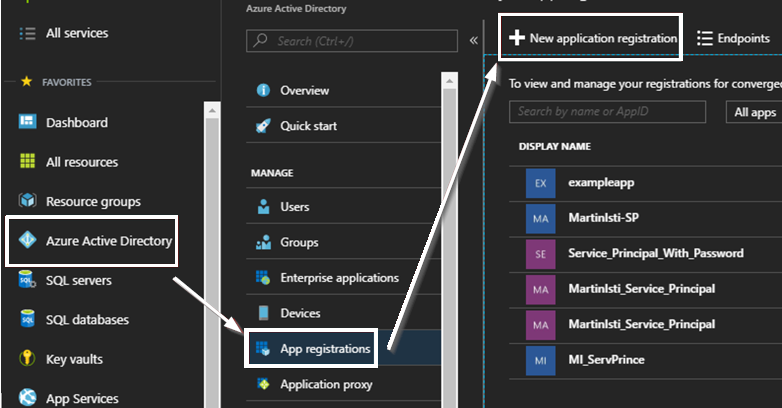Click up arrow of favorites scrollbar
782x408 pixels.
212,110
